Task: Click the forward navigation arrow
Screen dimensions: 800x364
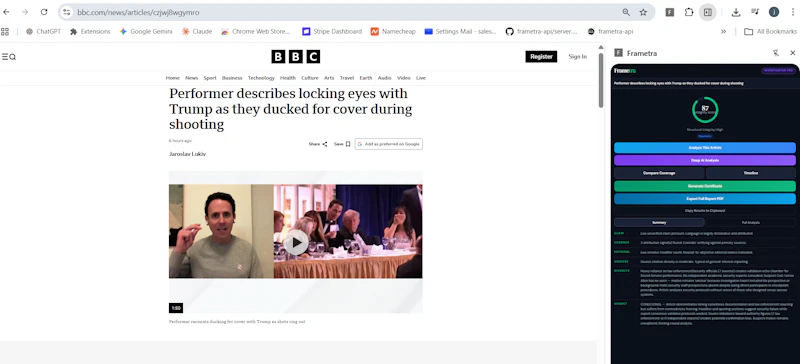Action: pyautogui.click(x=25, y=12)
